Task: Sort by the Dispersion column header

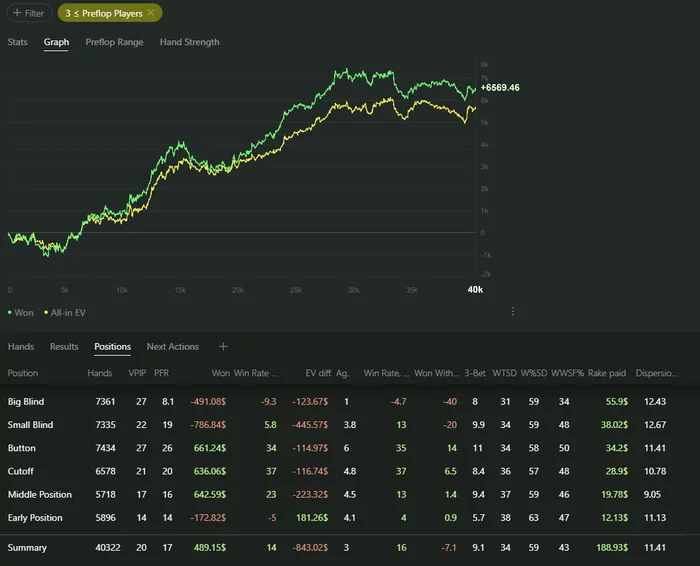Action: tap(656, 373)
